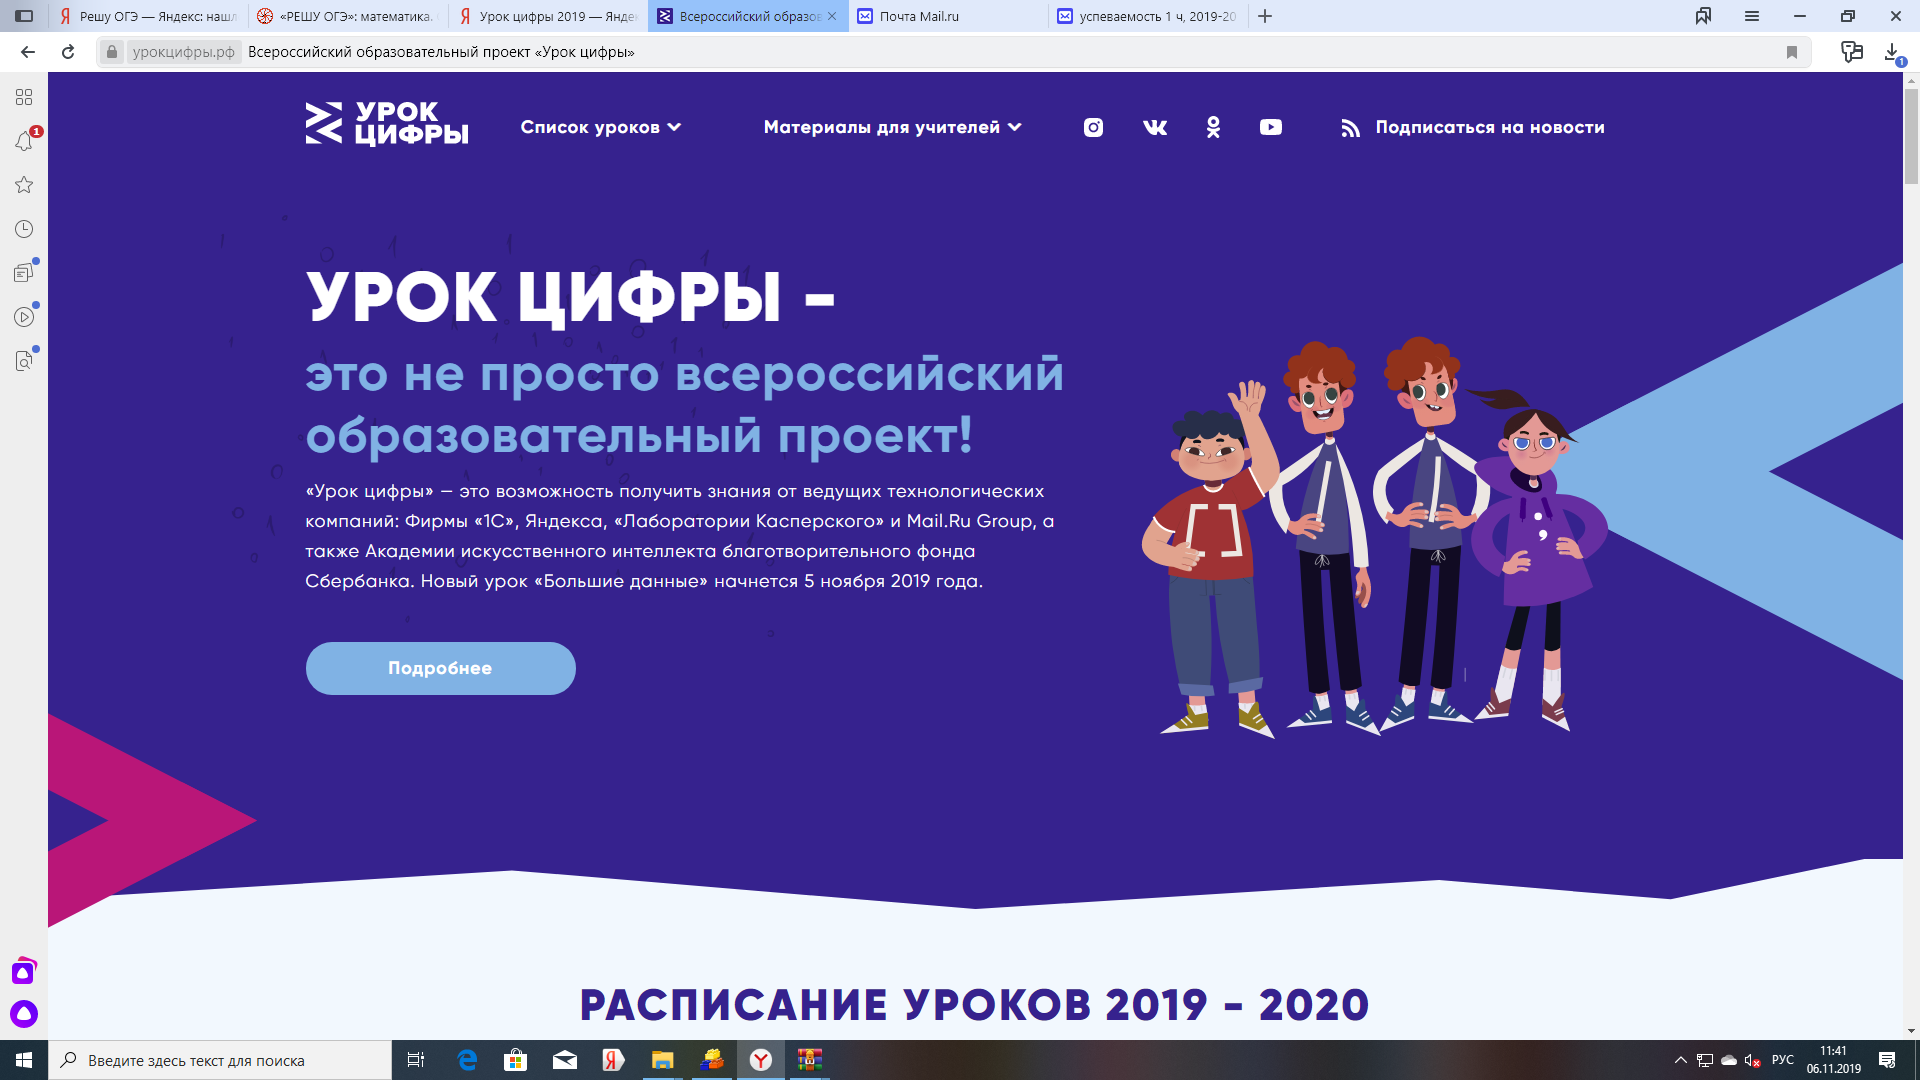
Task: Open the page search sidebar icon
Action: pyautogui.click(x=24, y=361)
